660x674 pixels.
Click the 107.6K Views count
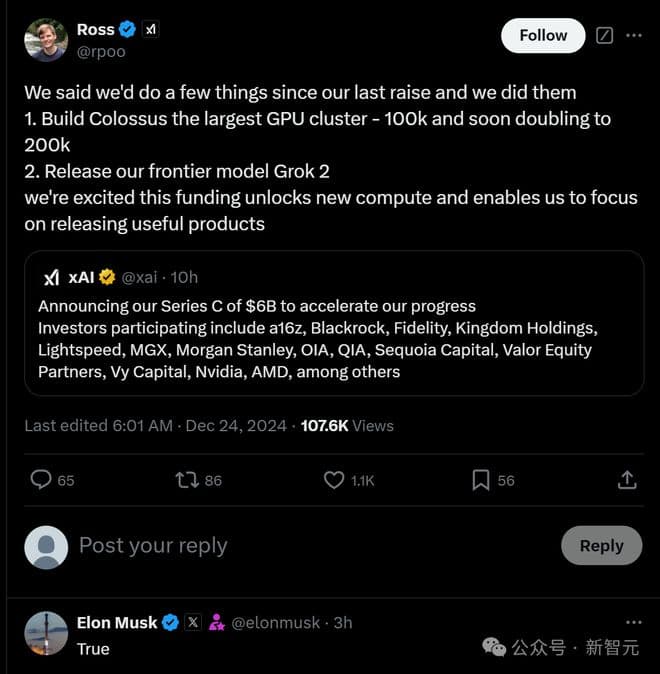pos(347,425)
